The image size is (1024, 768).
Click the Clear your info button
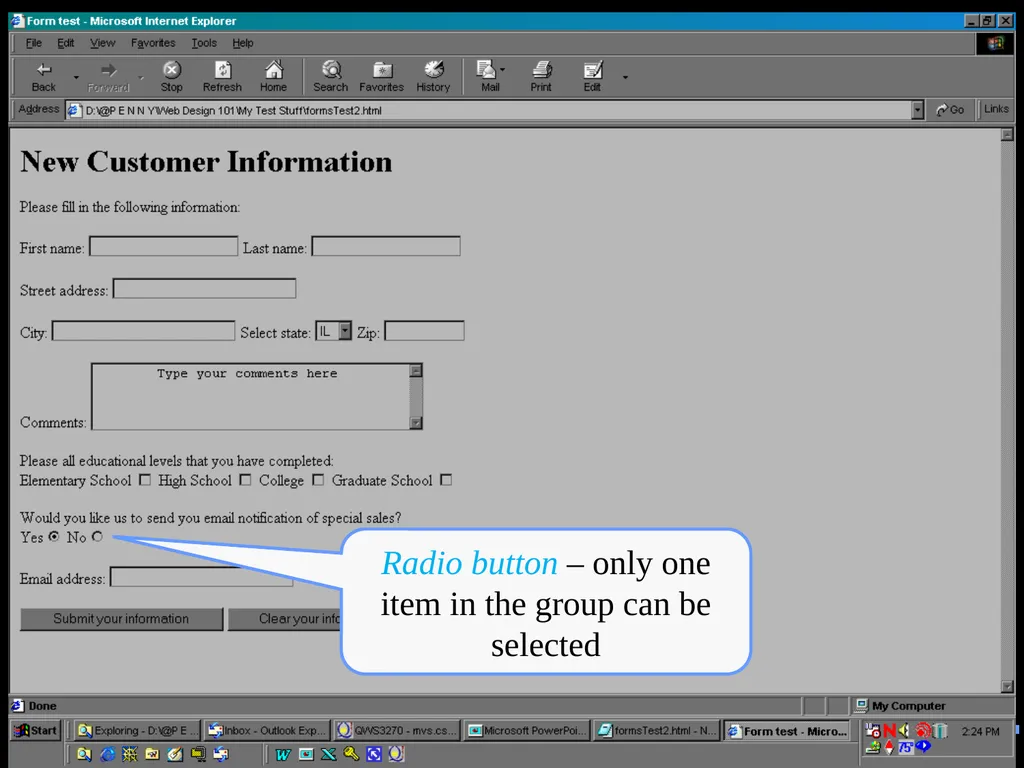(285, 619)
